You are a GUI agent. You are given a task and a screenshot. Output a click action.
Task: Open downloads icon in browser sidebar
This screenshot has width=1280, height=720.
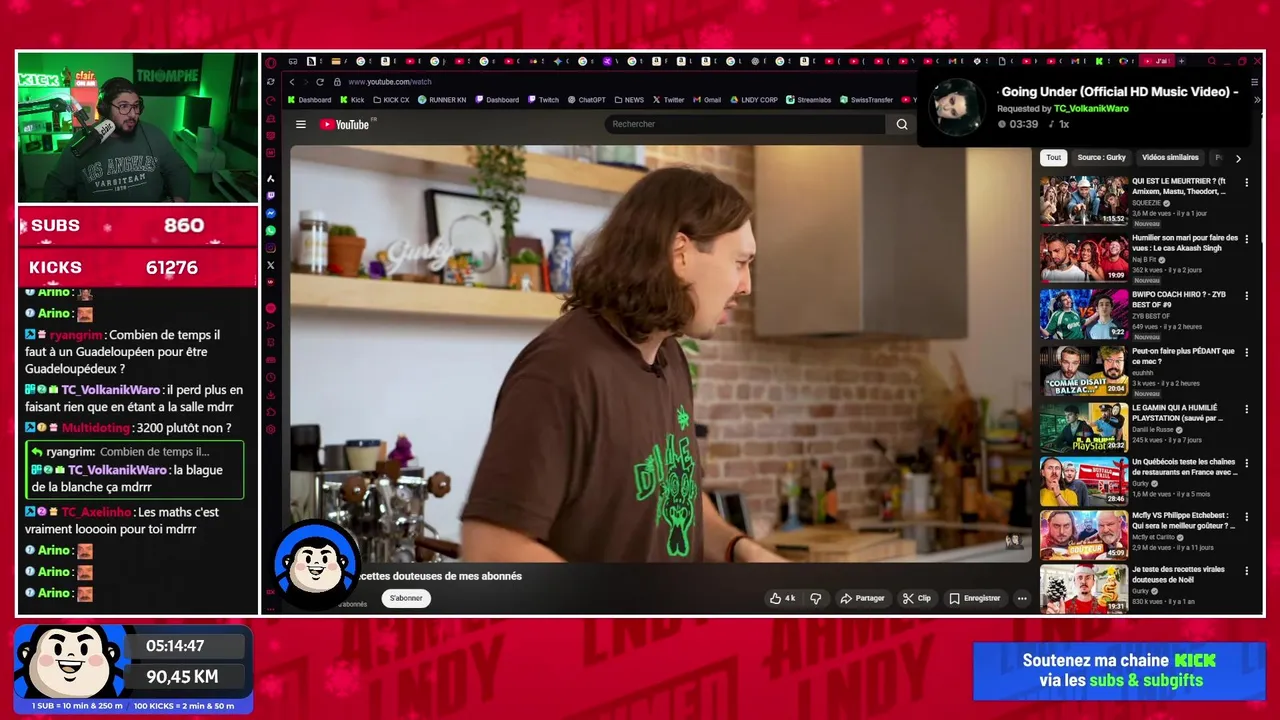pyautogui.click(x=271, y=394)
